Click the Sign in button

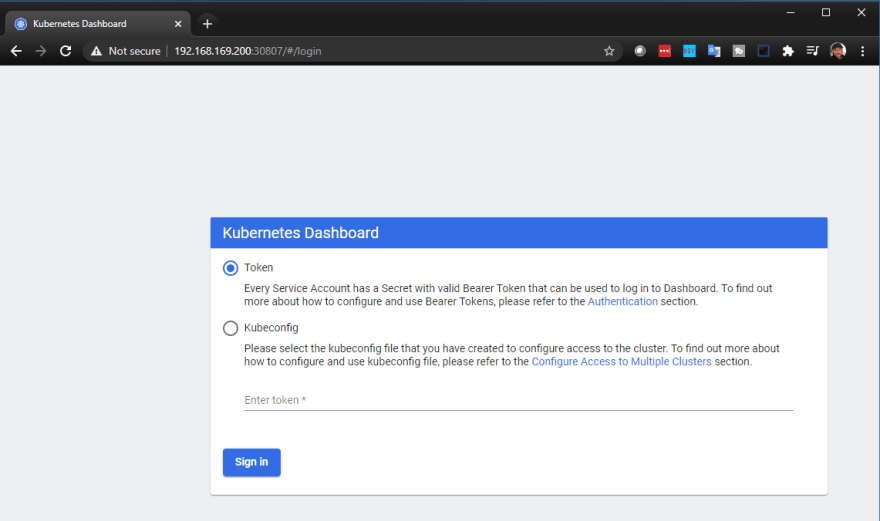(x=251, y=462)
